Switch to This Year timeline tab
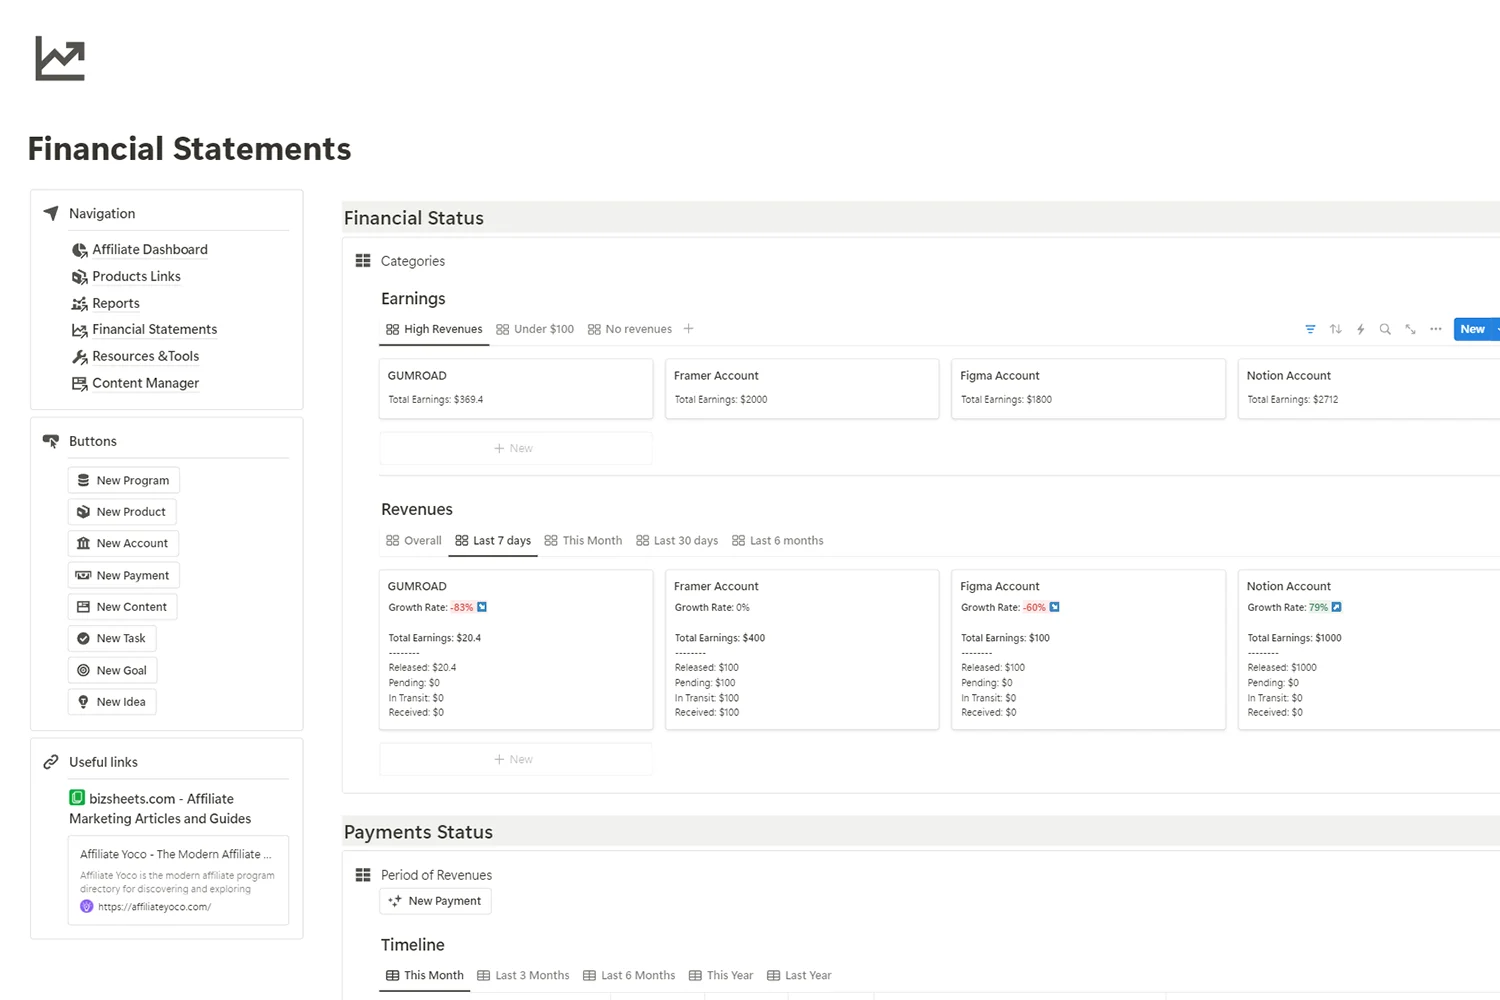1500x1000 pixels. coord(721,975)
